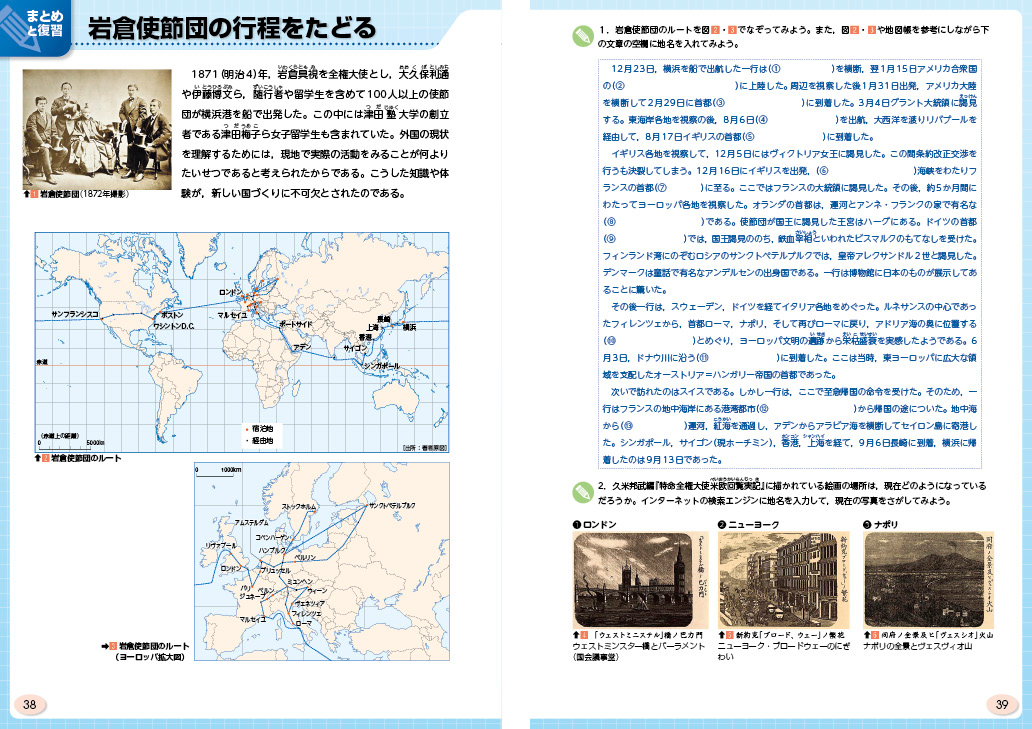Select the orange 宿泊地 legend dot
Screen dimensions: 1032x729
(247, 429)
